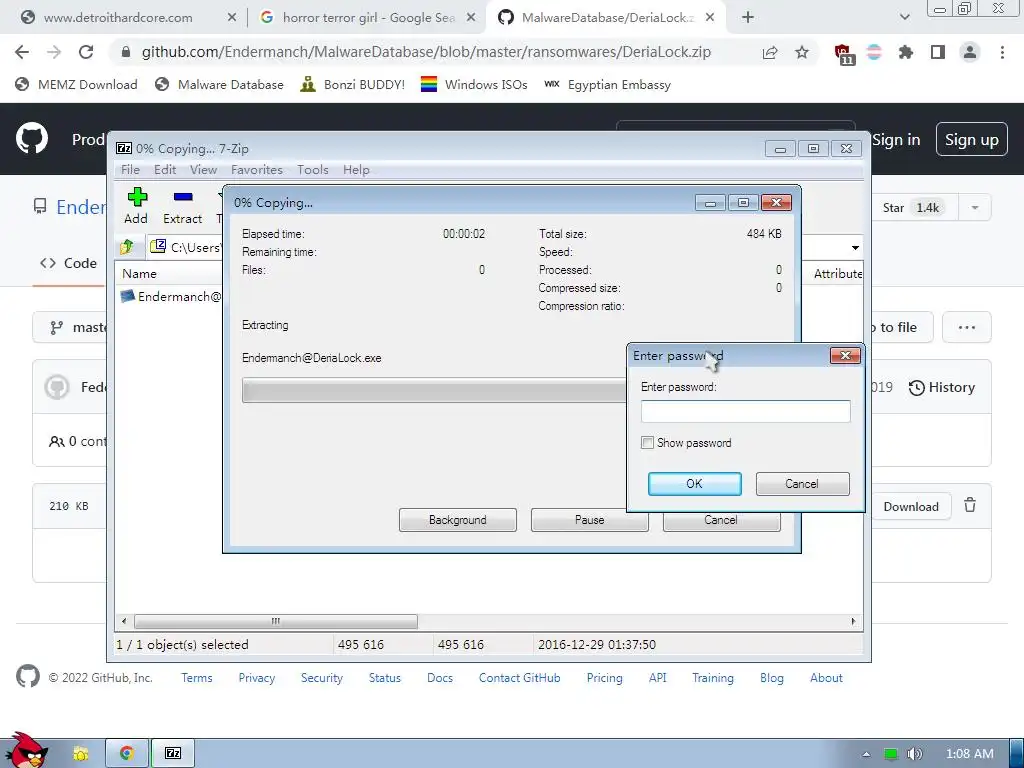Open the Extensions puzzle icon
Viewport: 1024px width, 768px height.
pyautogui.click(x=906, y=52)
